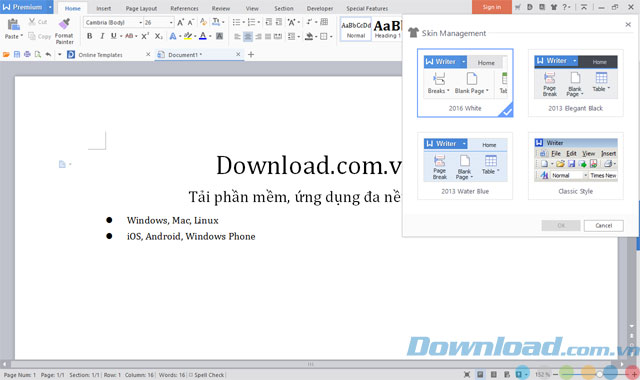Click the print icon in quick toolbar
640x380 pixels.
click(27, 54)
